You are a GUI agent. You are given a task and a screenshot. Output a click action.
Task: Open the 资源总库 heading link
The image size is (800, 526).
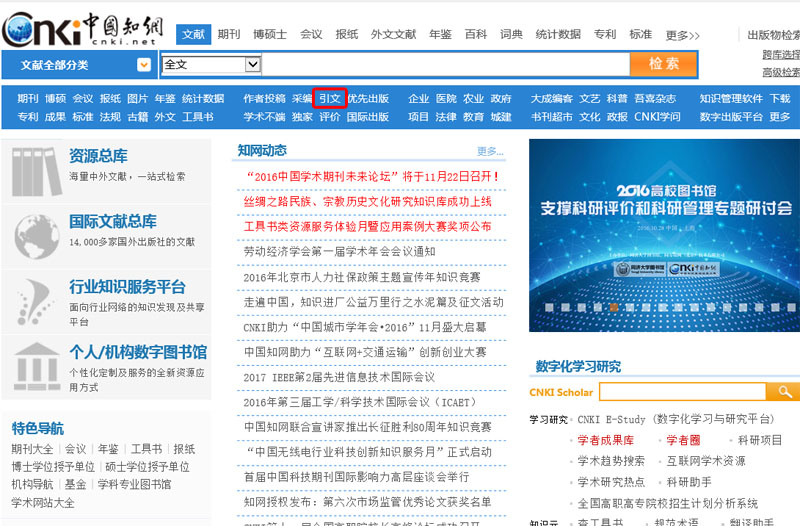coord(98,156)
